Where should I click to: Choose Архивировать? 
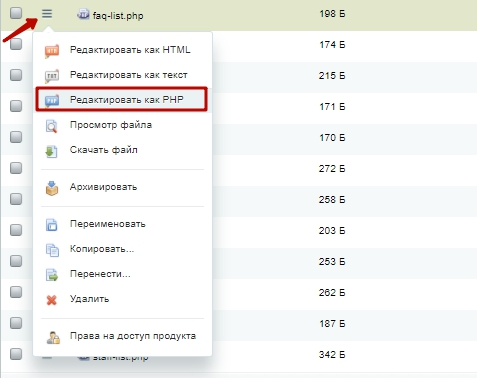pyautogui.click(x=103, y=187)
